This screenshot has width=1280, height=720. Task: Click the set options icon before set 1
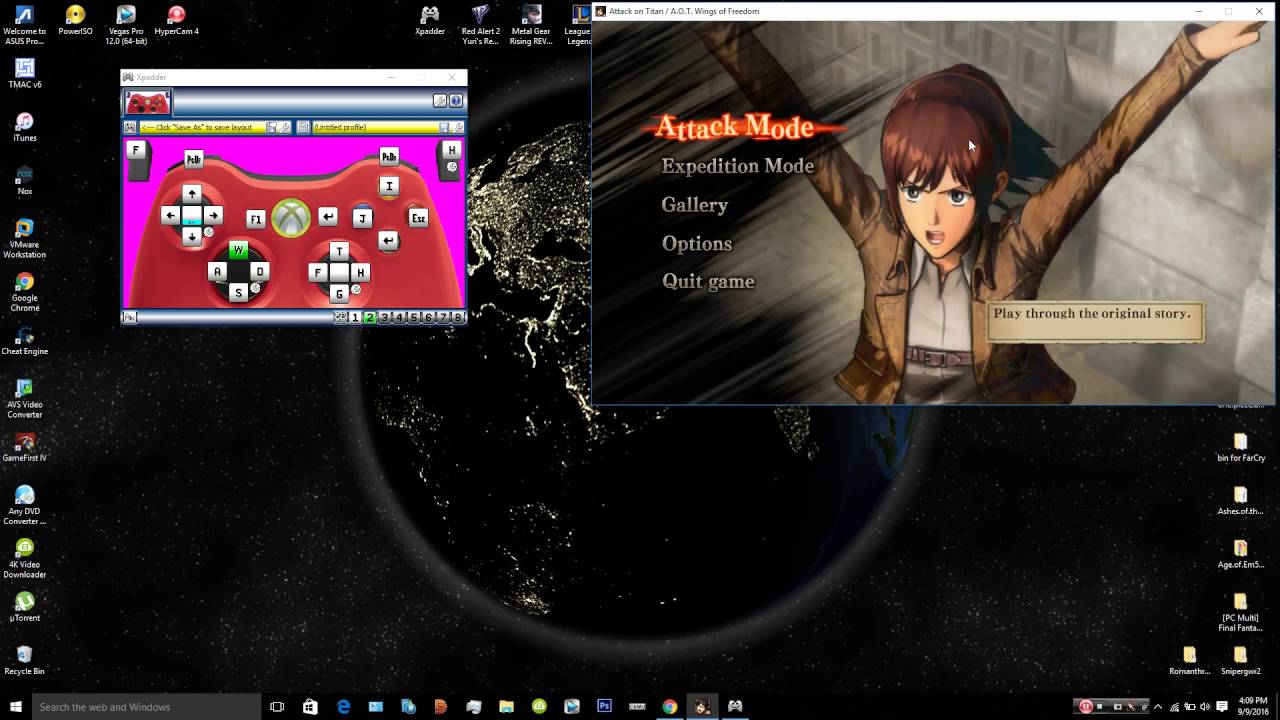[340, 317]
